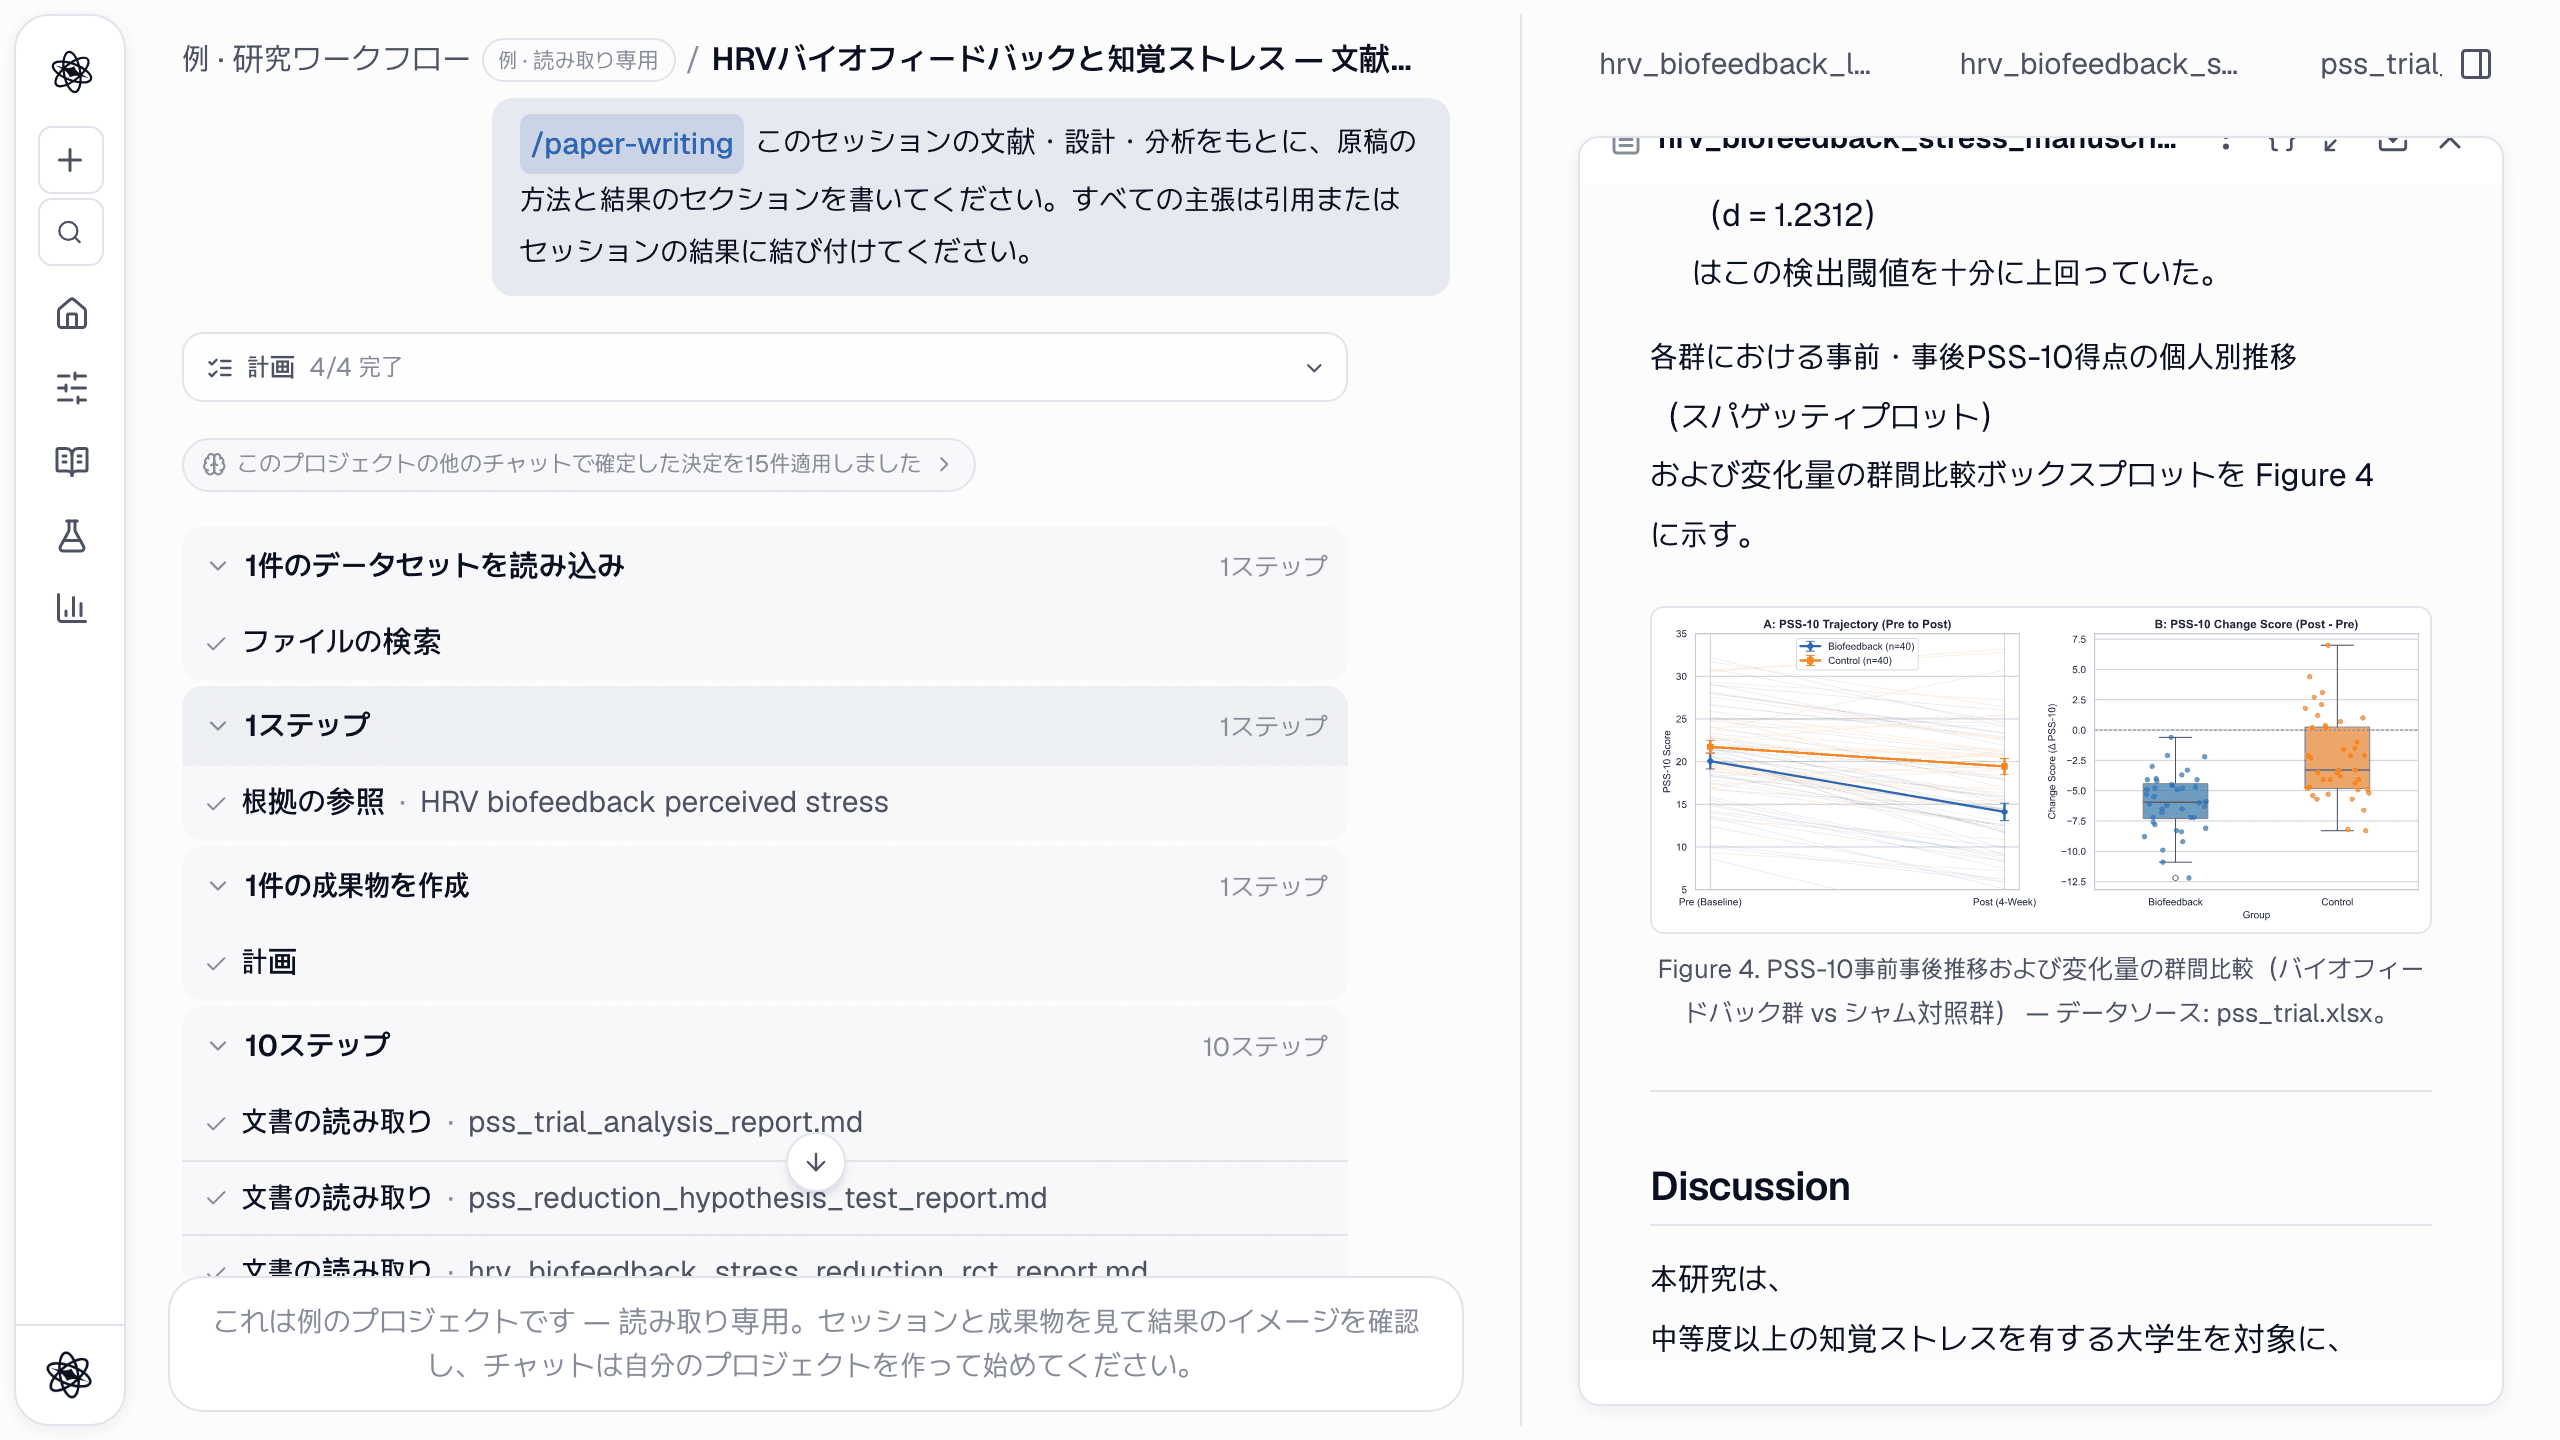
Task: Click the Discussion heading in the manuscript
Action: (x=1750, y=1186)
